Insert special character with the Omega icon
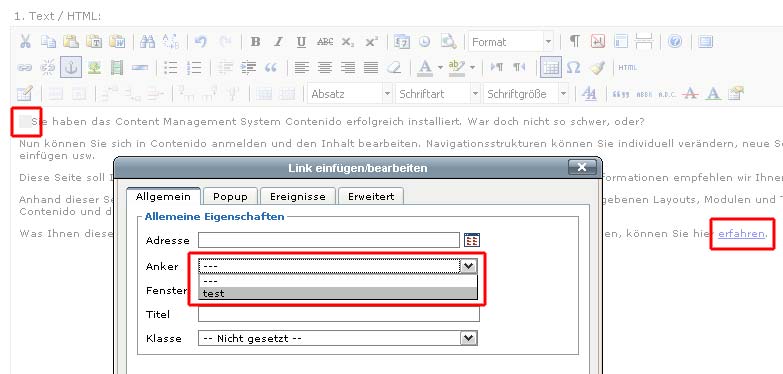Viewport: 783px width, 374px height. click(574, 67)
